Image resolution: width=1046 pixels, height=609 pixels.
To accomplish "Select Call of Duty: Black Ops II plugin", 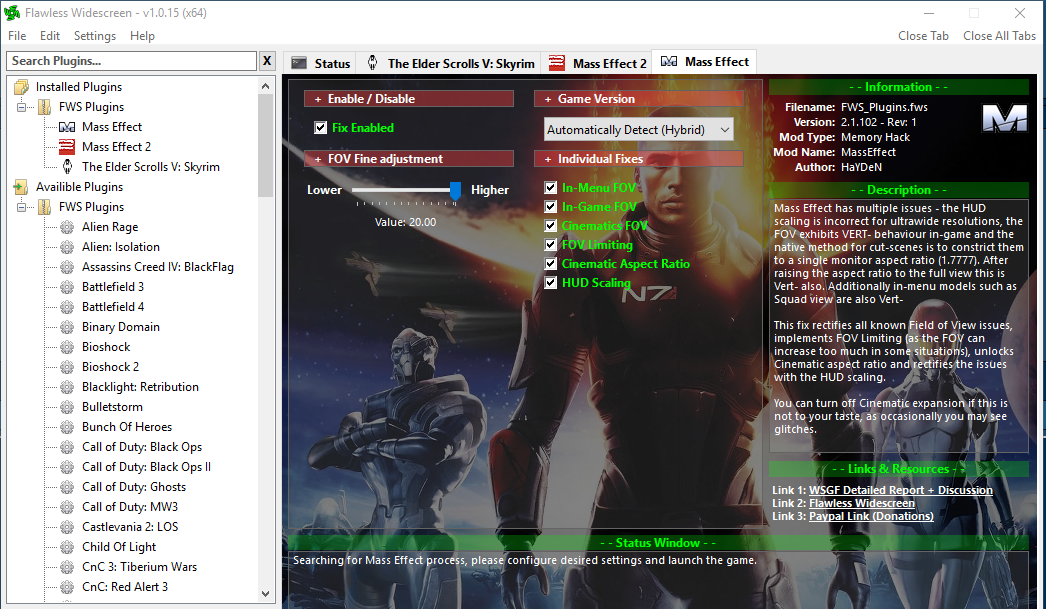I will (x=146, y=467).
